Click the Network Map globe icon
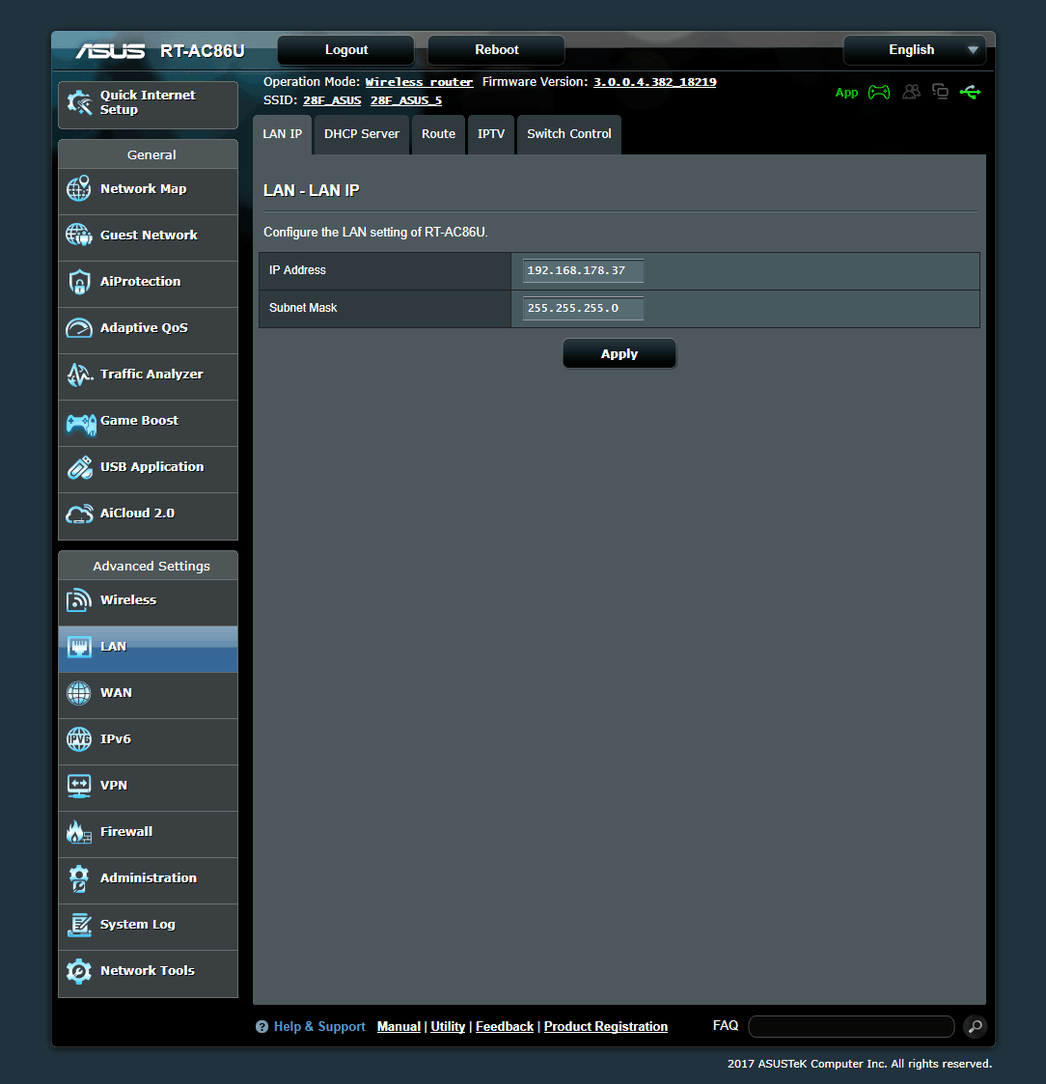The width and height of the screenshot is (1046, 1084). (x=79, y=189)
